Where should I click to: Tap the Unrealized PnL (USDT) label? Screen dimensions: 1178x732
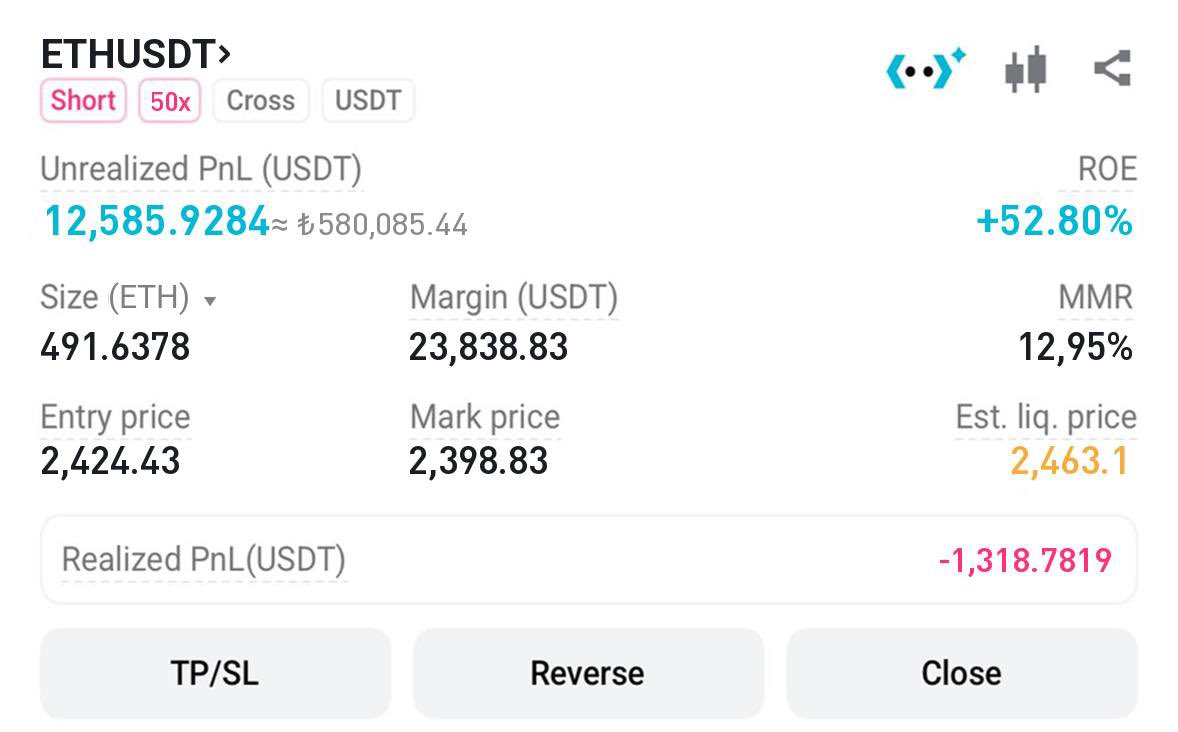[x=201, y=169]
